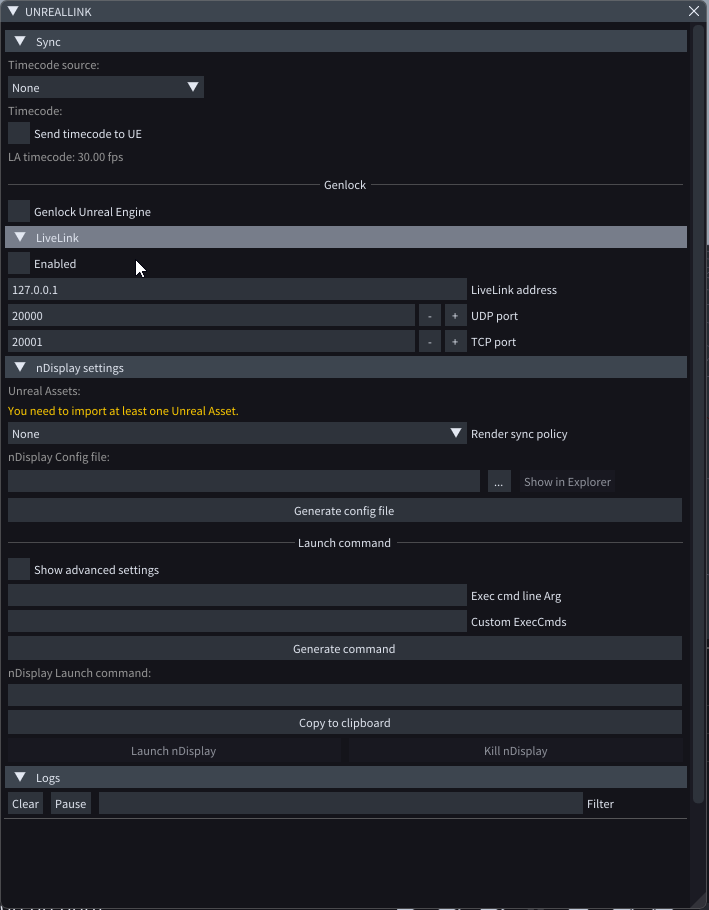Increase the TCP port value

[x=454, y=342]
